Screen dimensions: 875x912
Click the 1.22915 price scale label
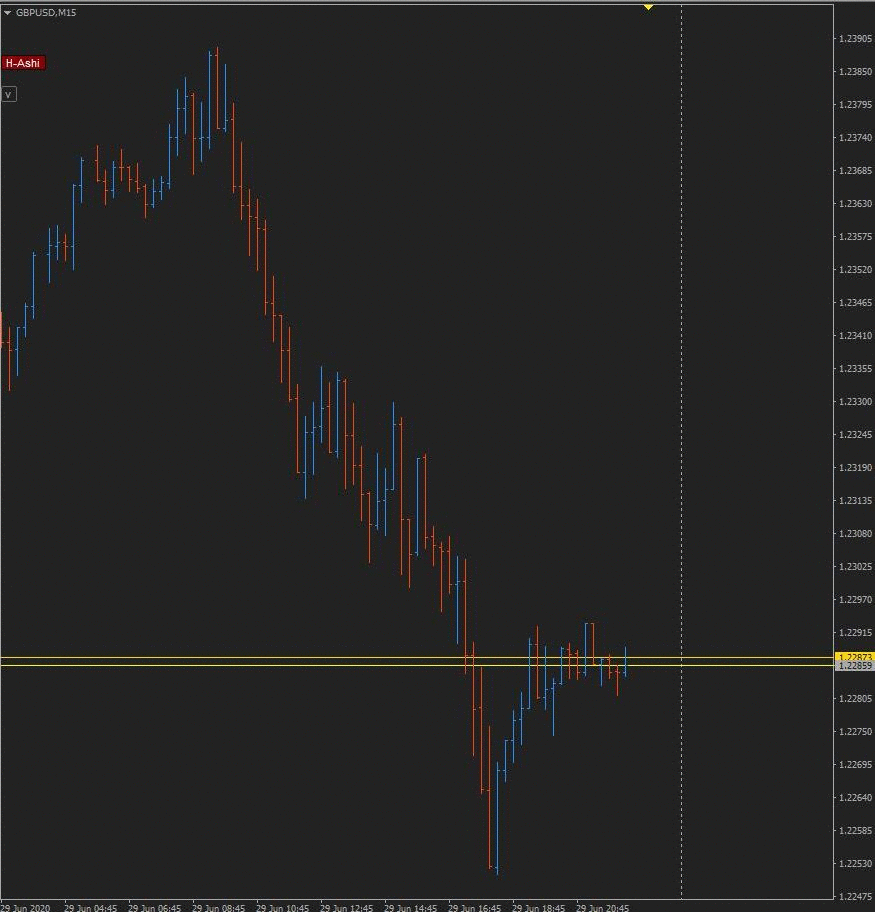click(854, 632)
